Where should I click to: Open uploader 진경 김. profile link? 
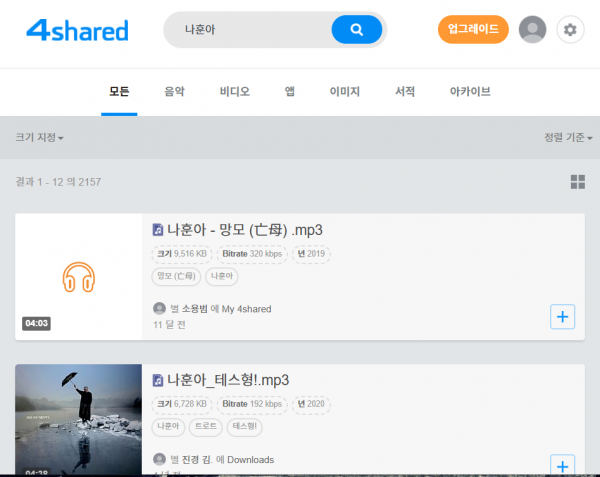196,459
